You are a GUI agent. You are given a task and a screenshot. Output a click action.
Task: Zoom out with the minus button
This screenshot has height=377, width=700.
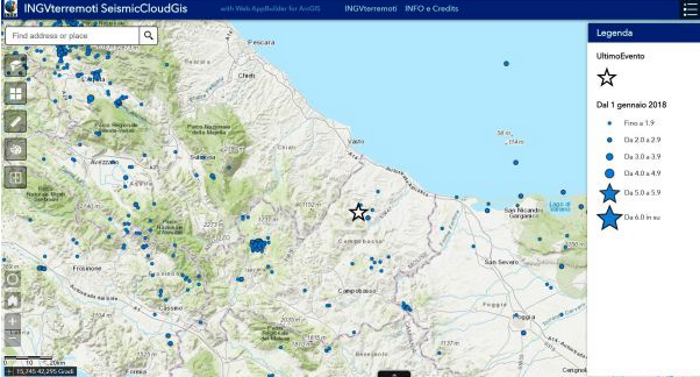[12, 338]
